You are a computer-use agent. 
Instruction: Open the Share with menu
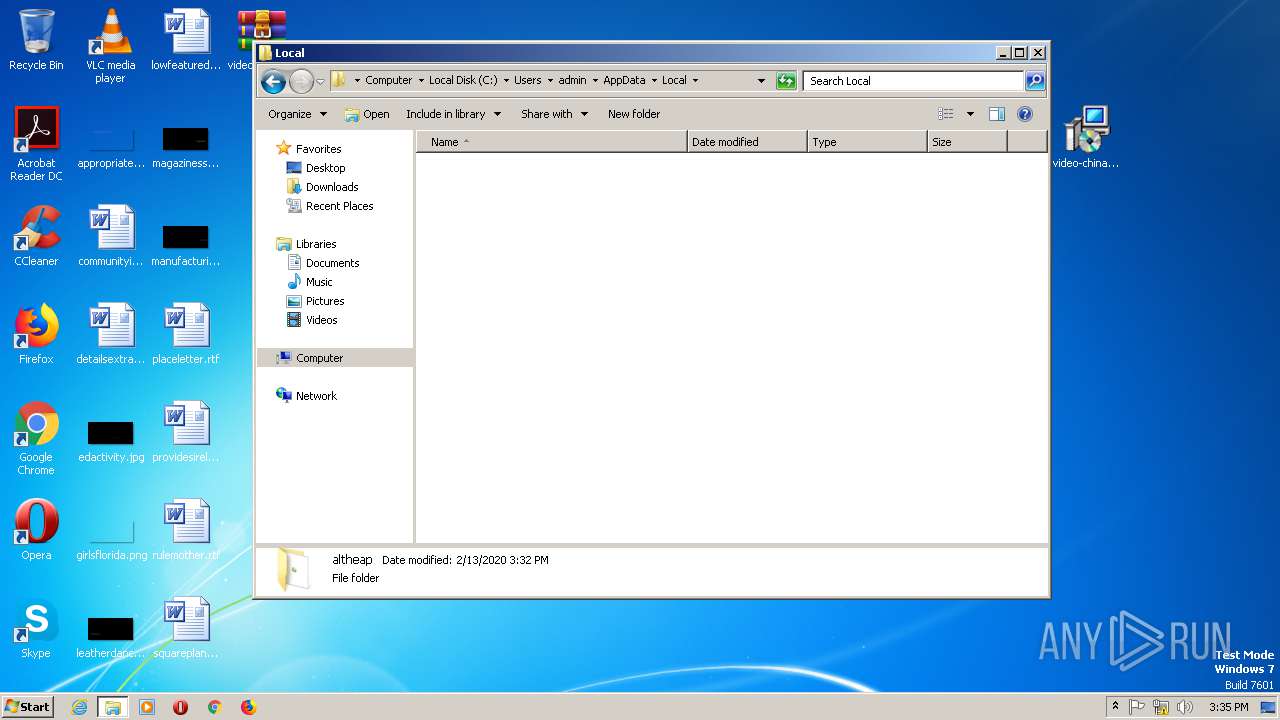click(x=554, y=114)
